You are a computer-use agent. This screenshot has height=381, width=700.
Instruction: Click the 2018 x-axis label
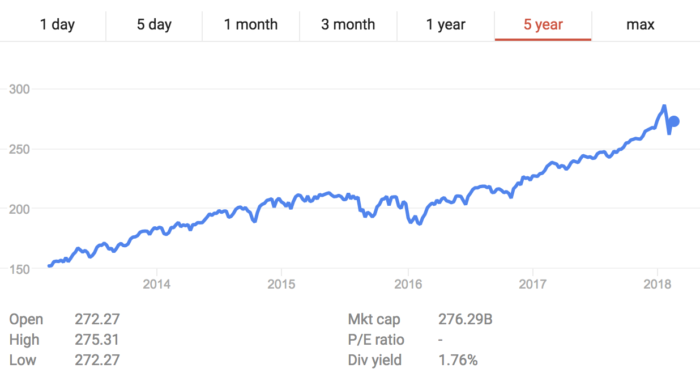(x=657, y=284)
